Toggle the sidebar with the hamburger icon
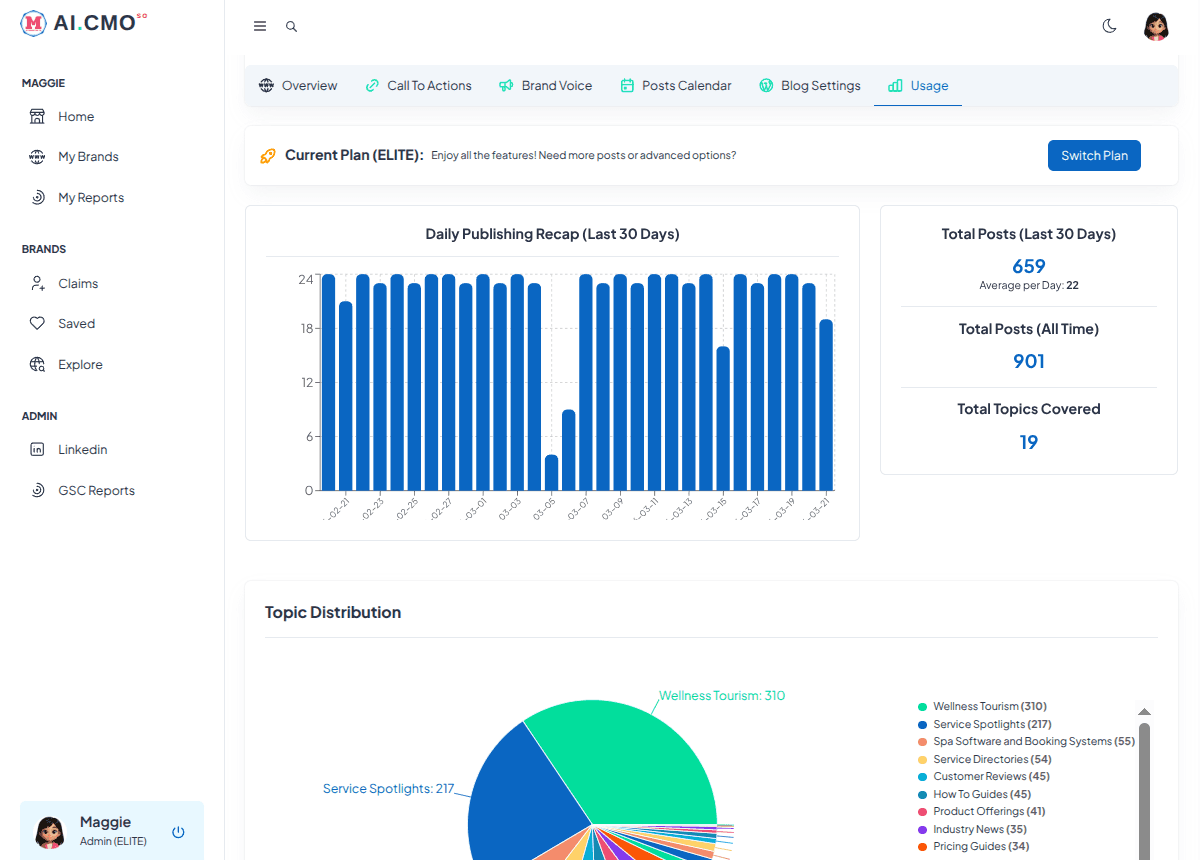 259,26
